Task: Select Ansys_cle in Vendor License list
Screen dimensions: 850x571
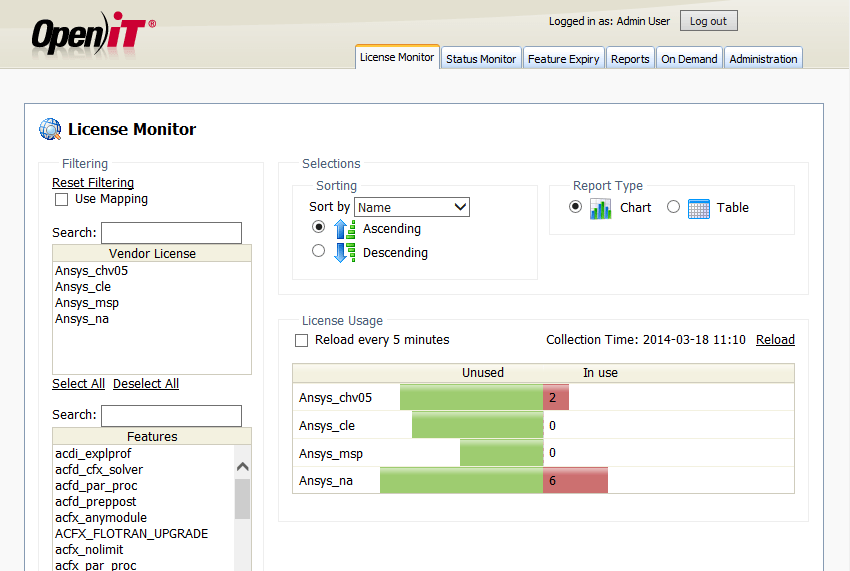Action: 152,287
